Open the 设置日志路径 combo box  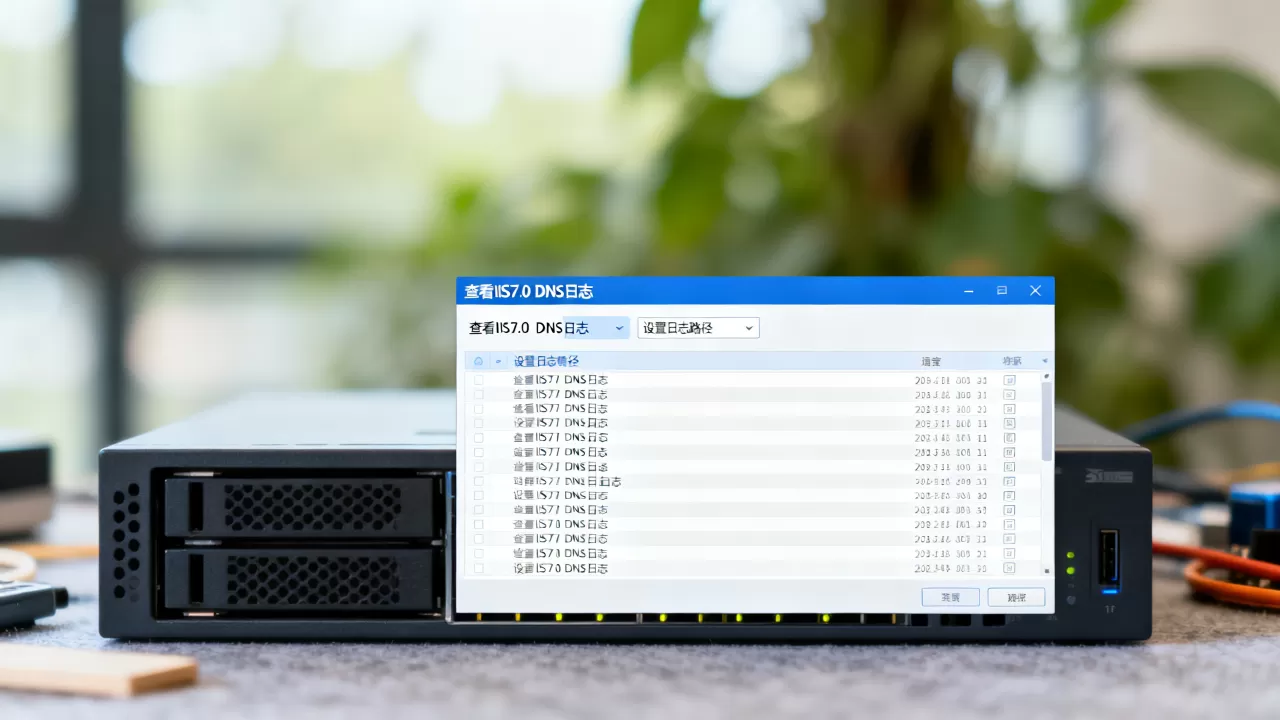(698, 328)
